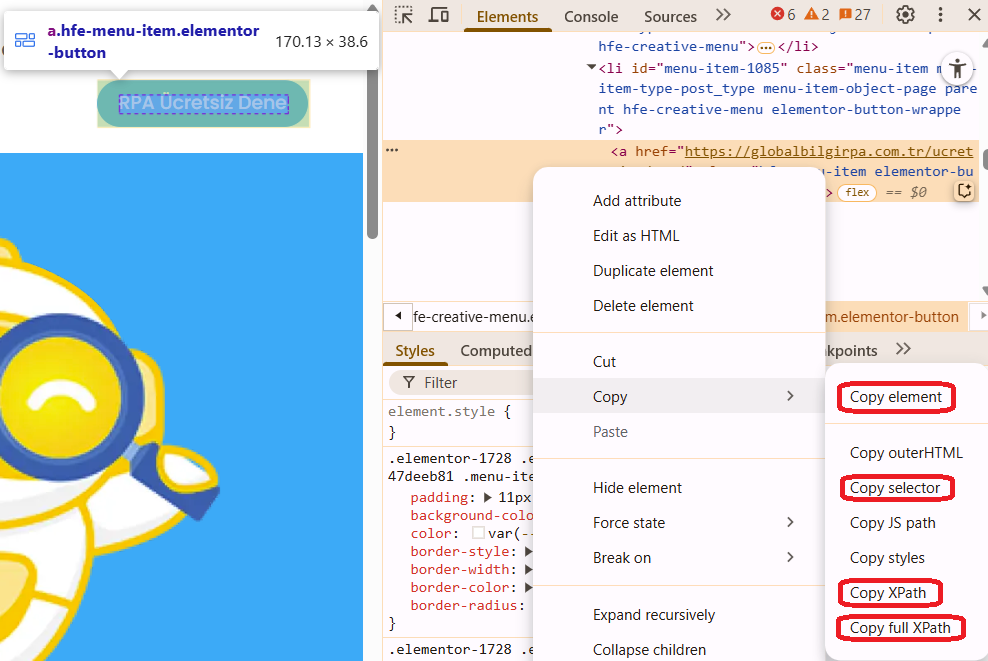This screenshot has width=988, height=661.
Task: Show more DevTools tabs chevron
Action: pos(723,15)
